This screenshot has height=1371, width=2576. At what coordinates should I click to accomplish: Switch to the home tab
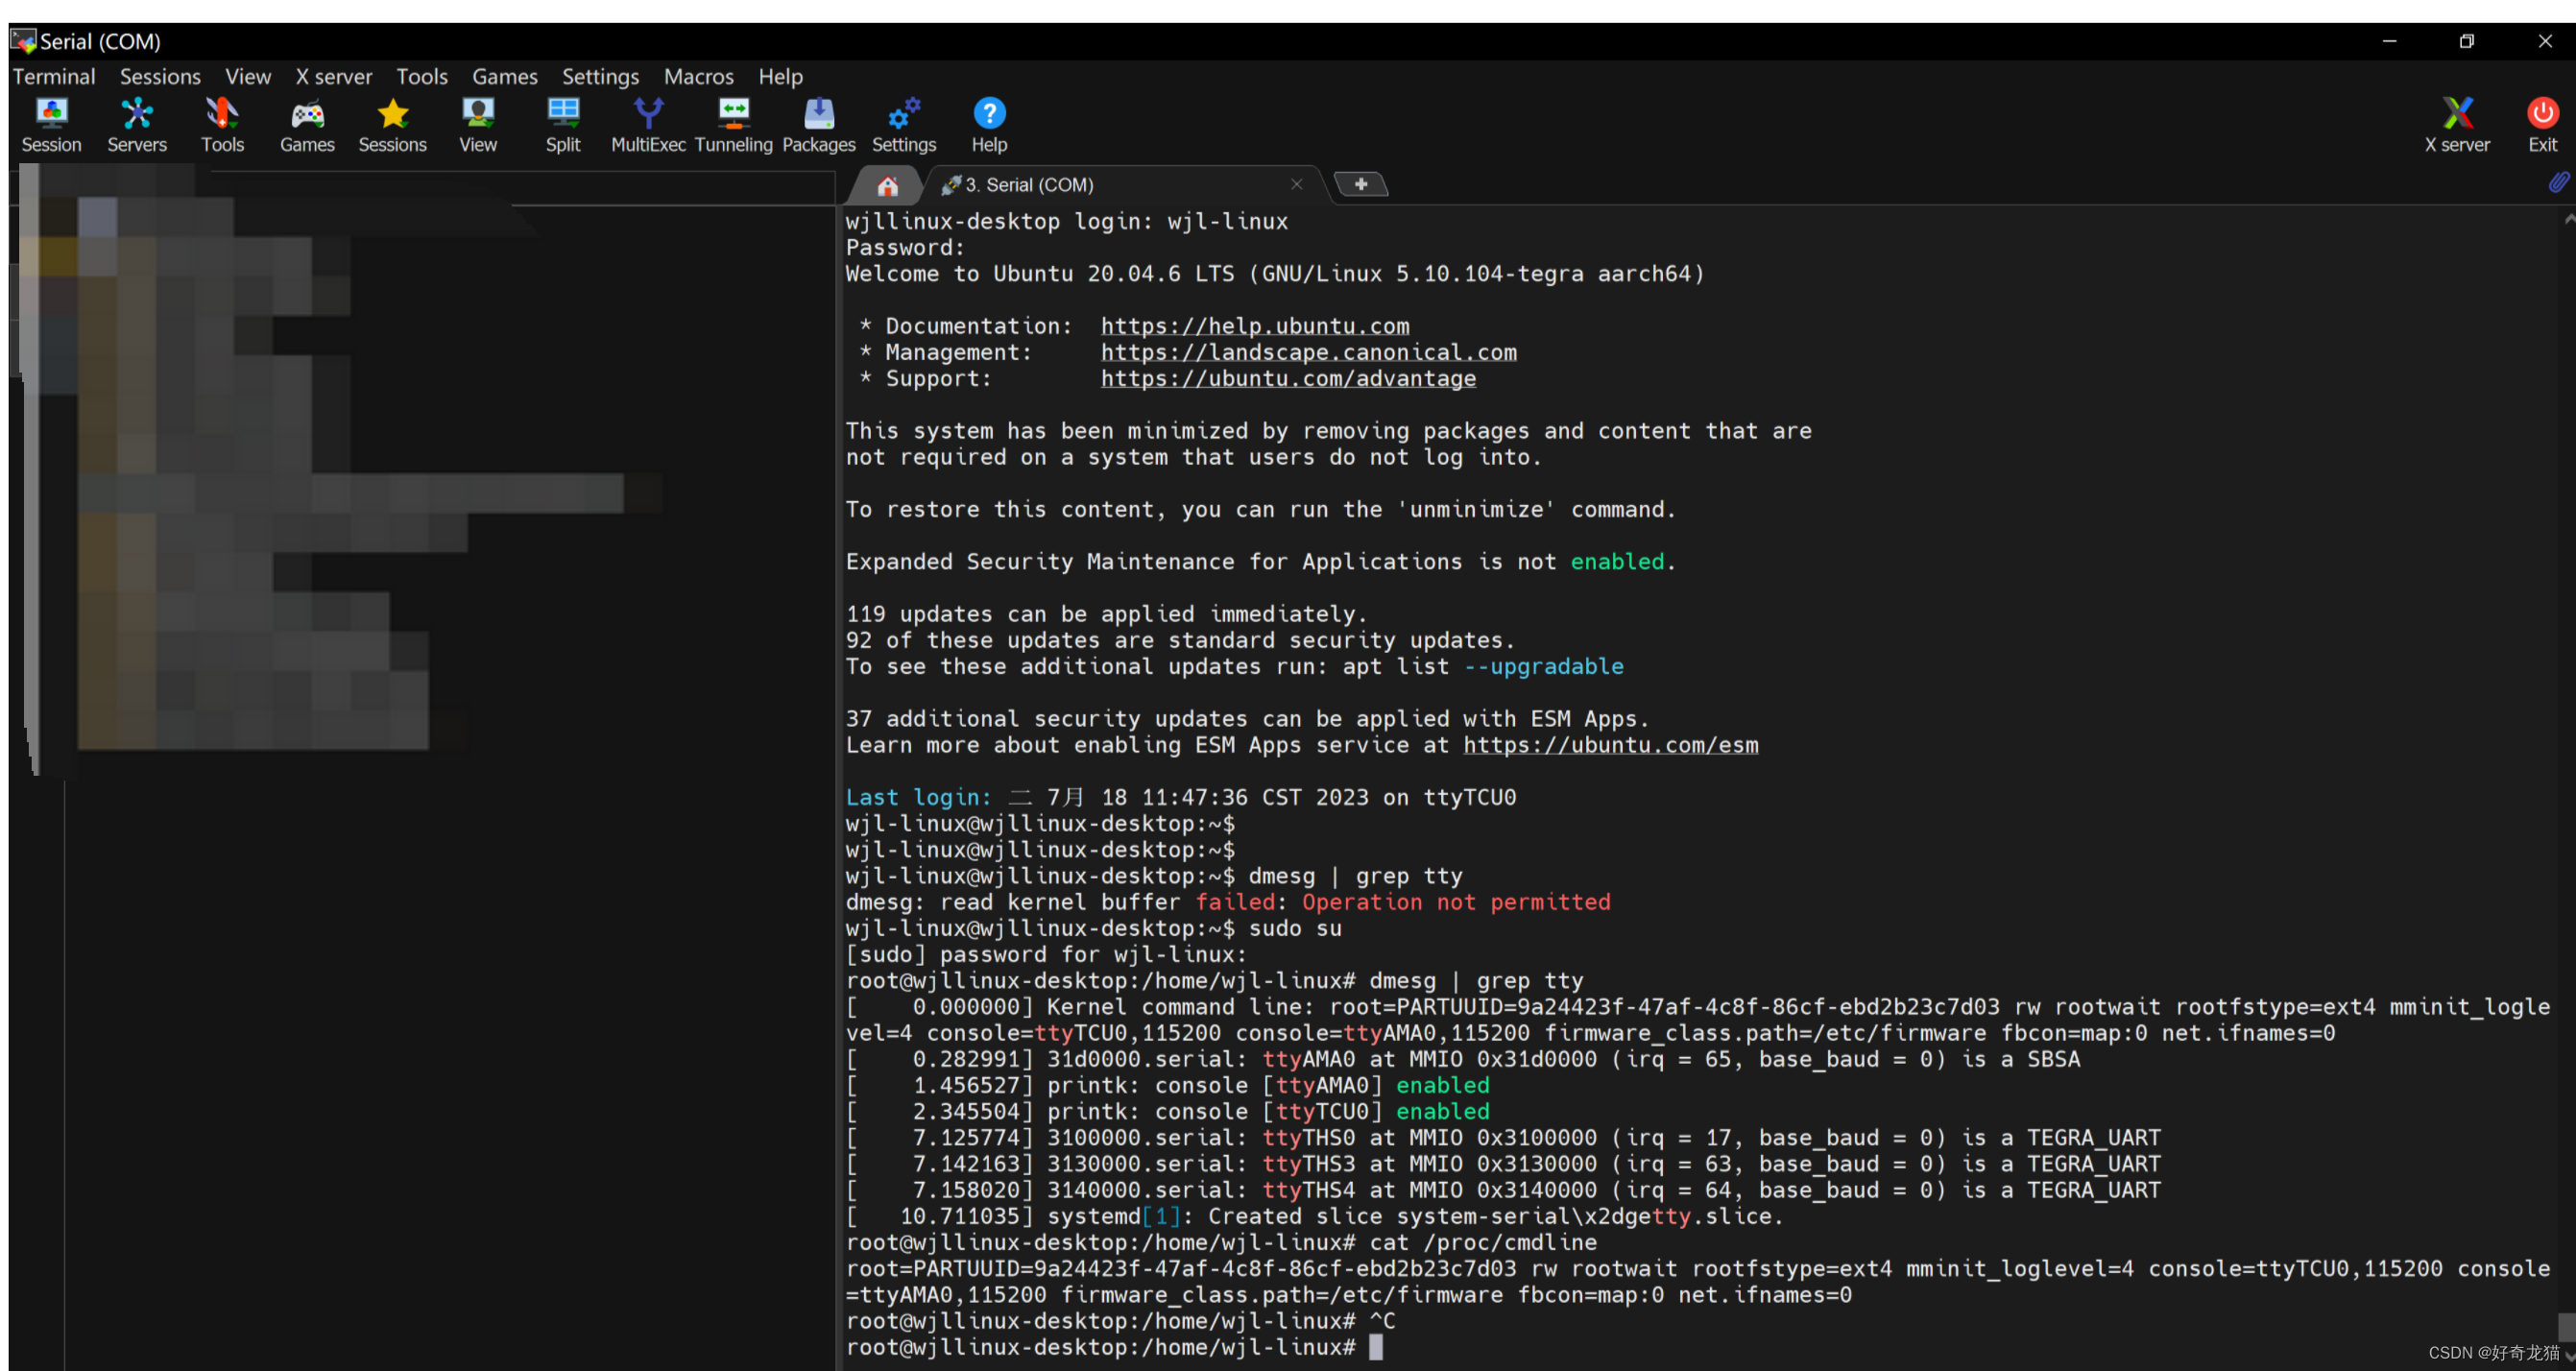point(888,184)
